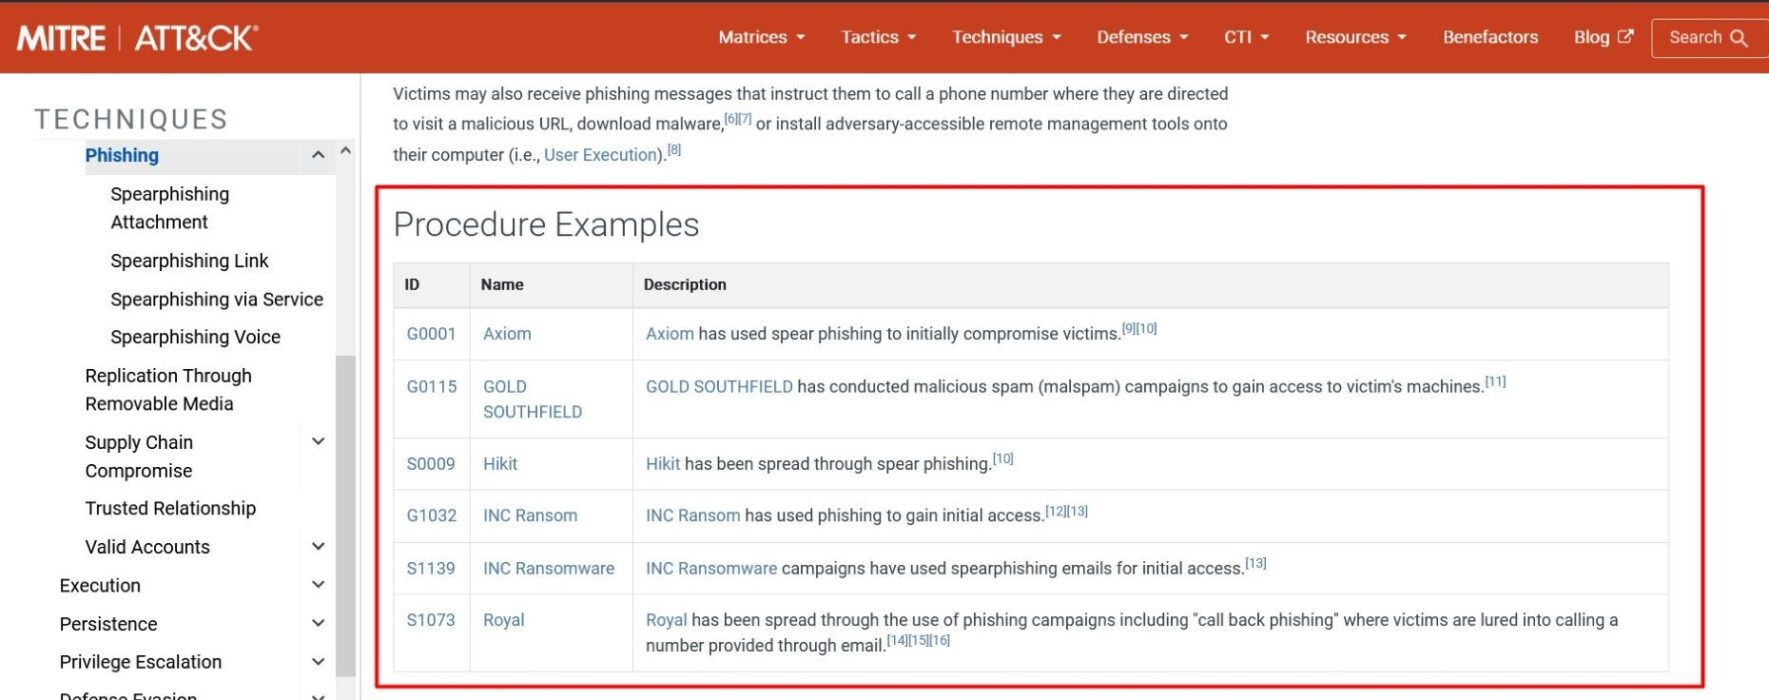The height and width of the screenshot is (700, 1769).
Task: Collapse the Phishing sidebar section
Action: pos(318,155)
